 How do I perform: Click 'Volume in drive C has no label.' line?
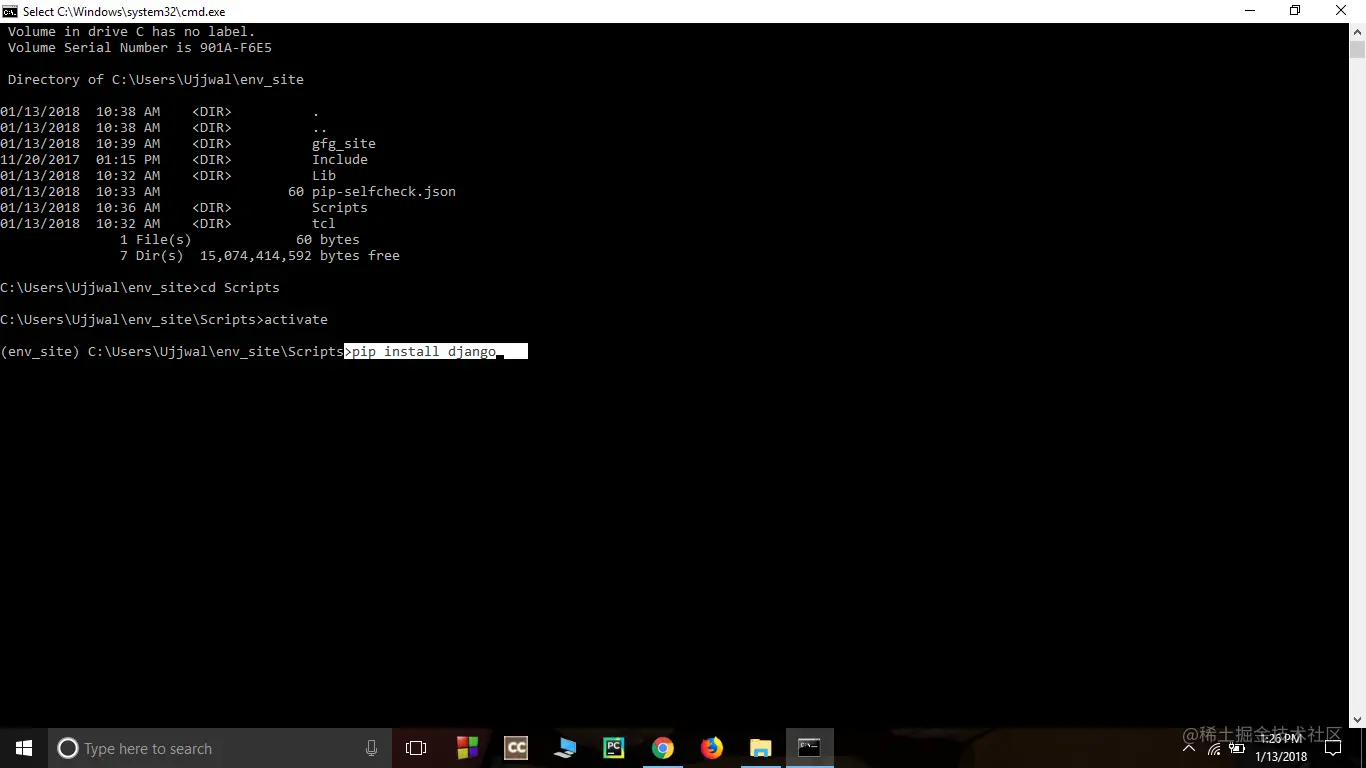tap(132, 31)
